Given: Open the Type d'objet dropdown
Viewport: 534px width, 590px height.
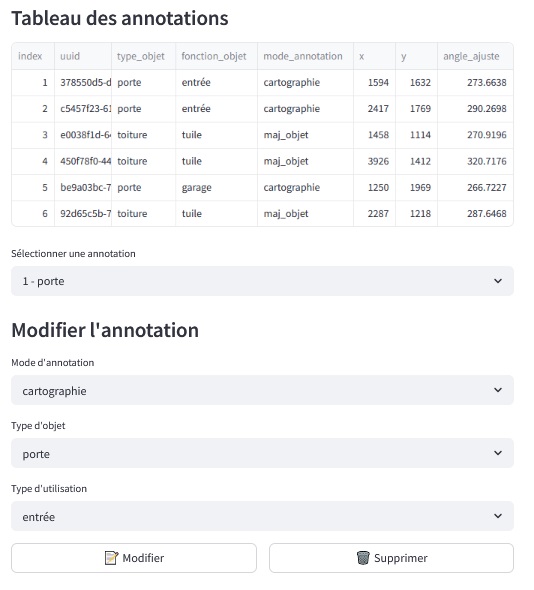Looking at the screenshot, I should (262, 453).
